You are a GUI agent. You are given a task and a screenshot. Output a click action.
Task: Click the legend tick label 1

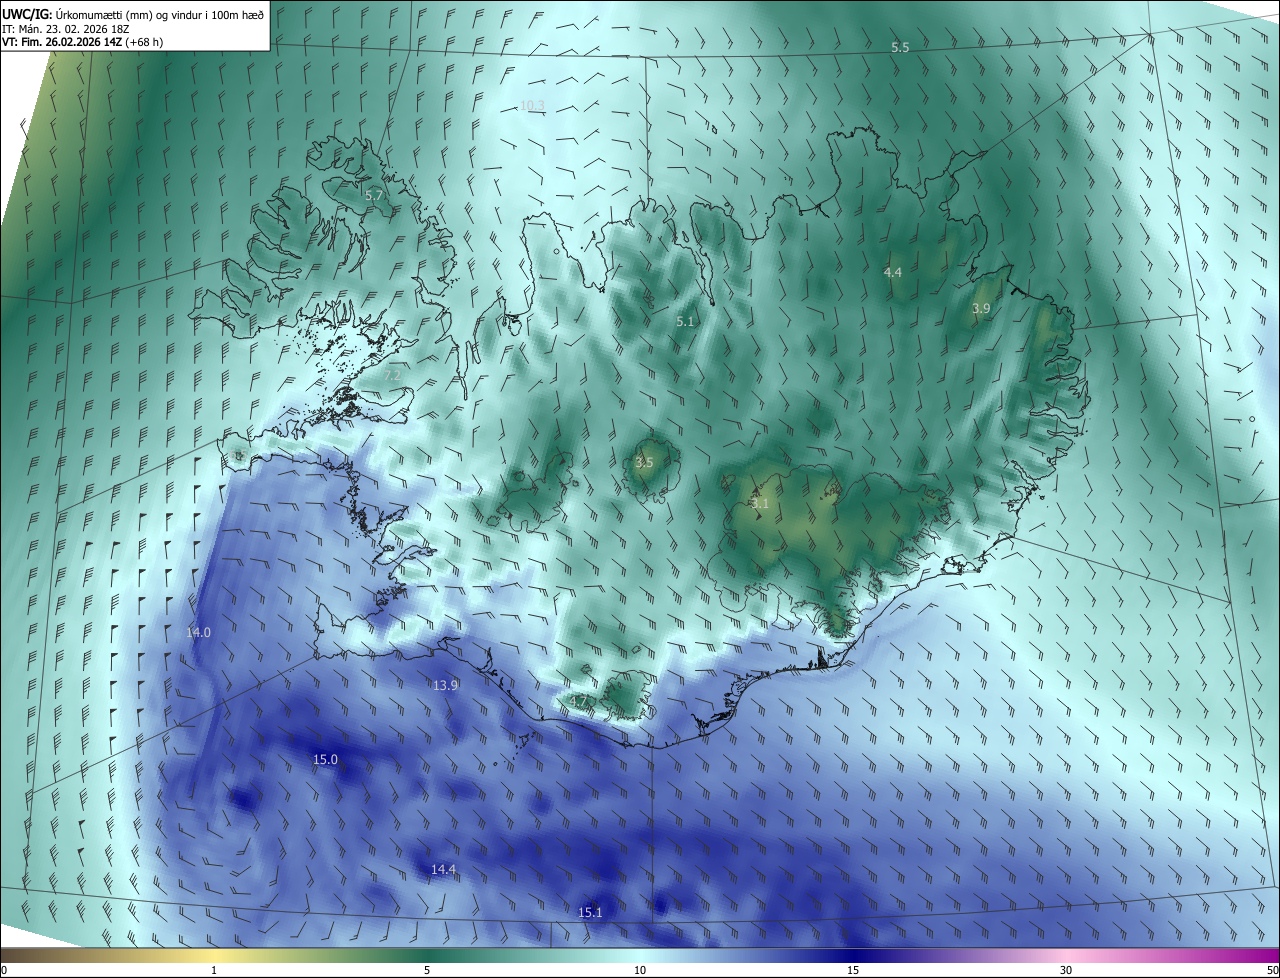click(x=214, y=971)
